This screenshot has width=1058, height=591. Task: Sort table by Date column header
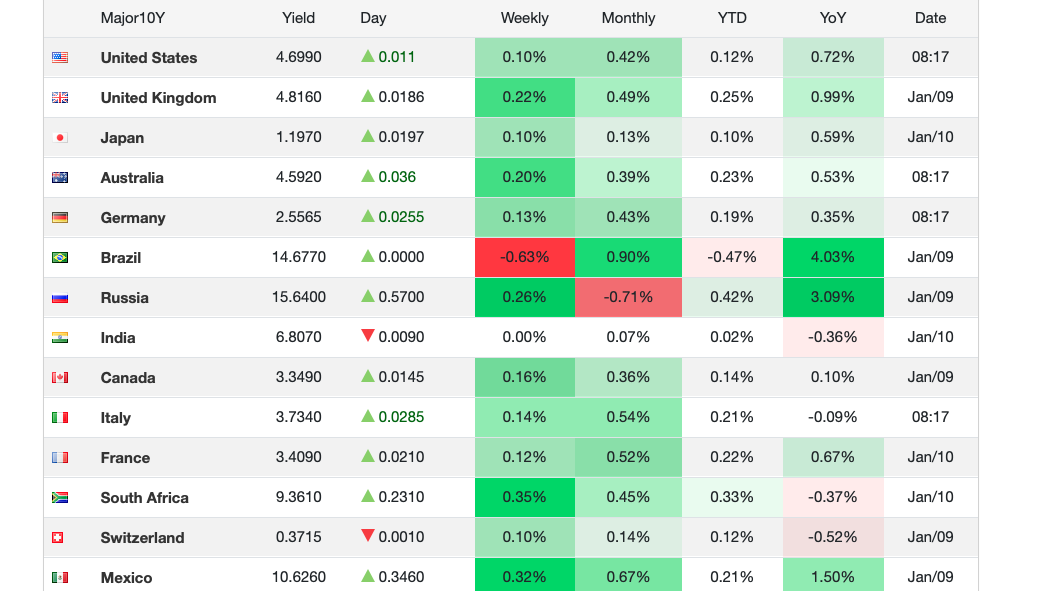[930, 18]
